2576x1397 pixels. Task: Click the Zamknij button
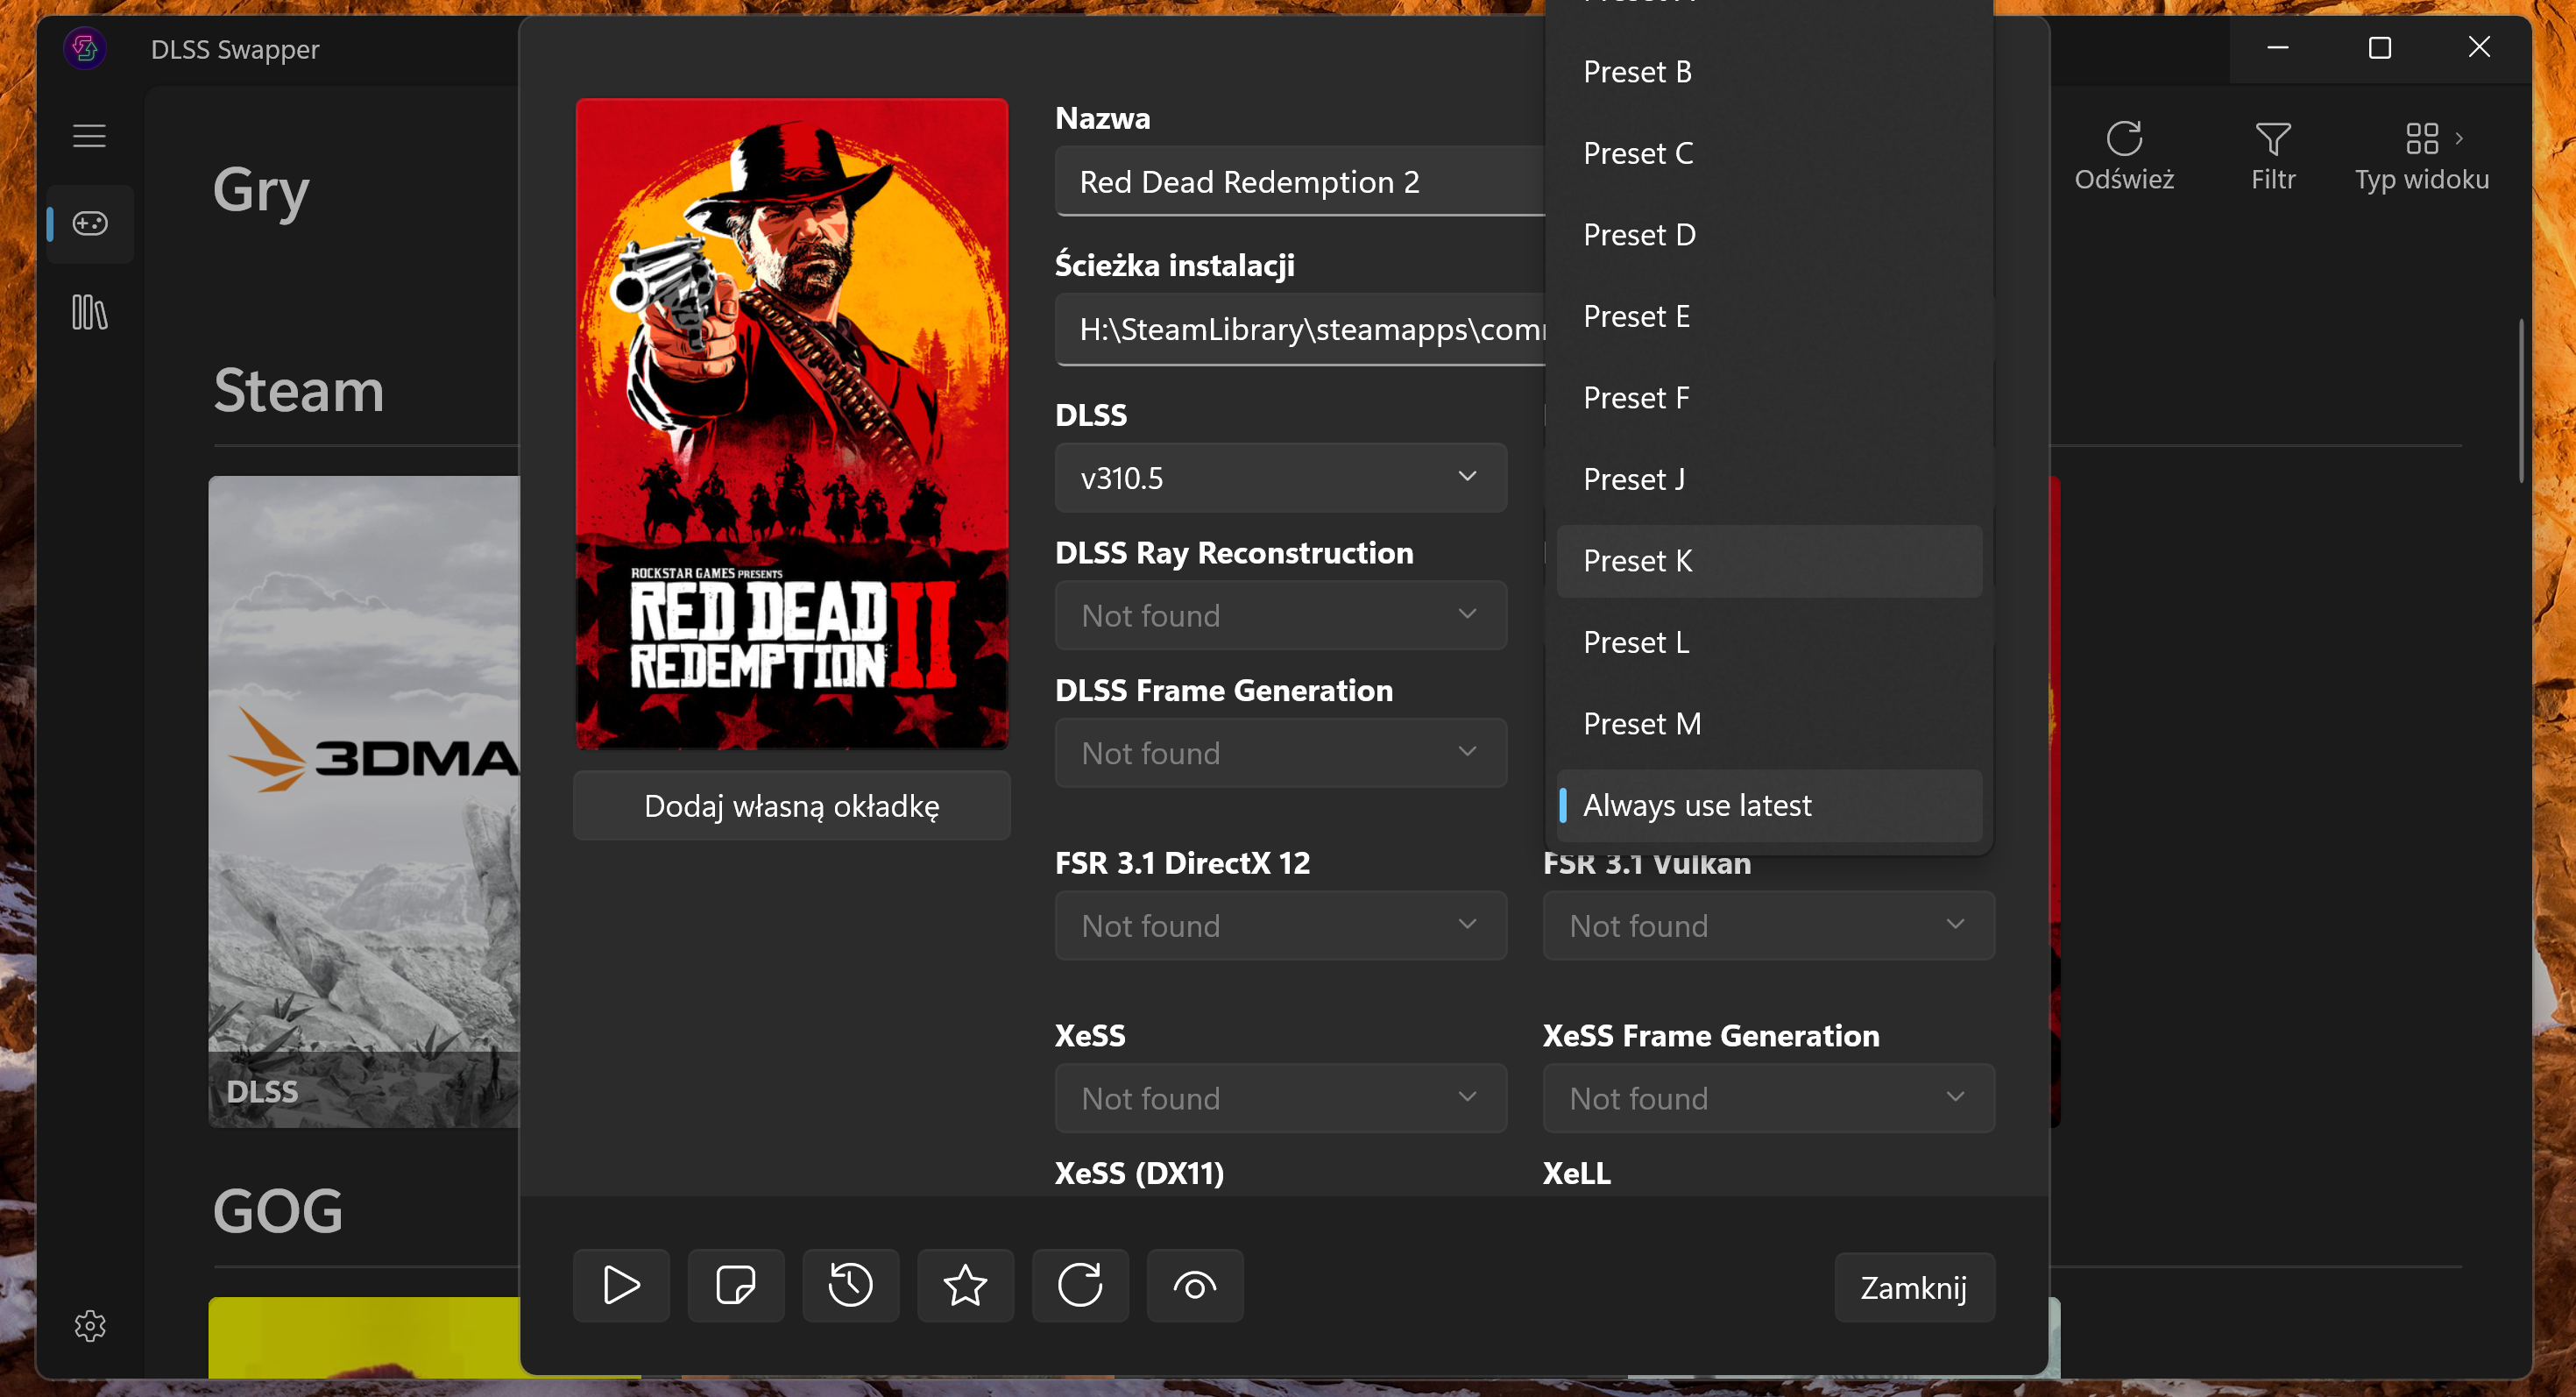1913,1287
